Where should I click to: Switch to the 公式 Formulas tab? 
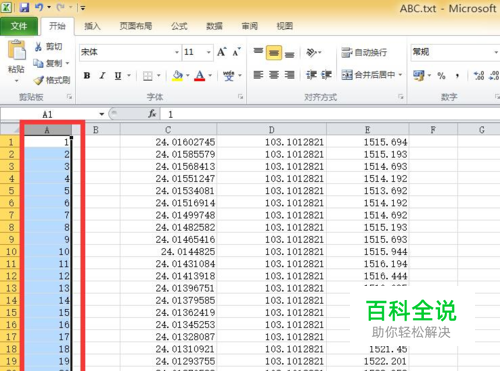[x=179, y=26]
